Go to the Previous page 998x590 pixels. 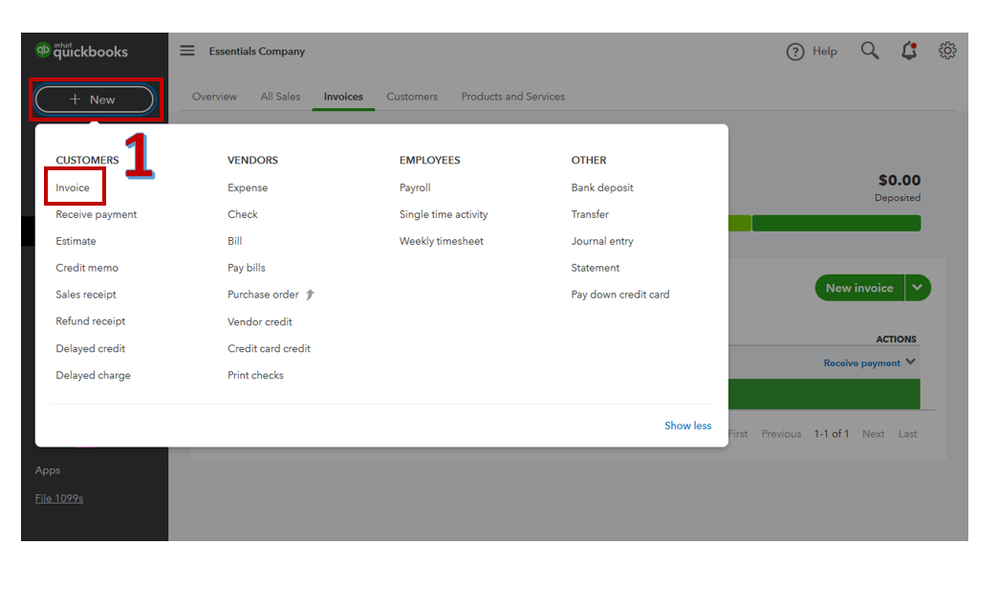point(781,434)
